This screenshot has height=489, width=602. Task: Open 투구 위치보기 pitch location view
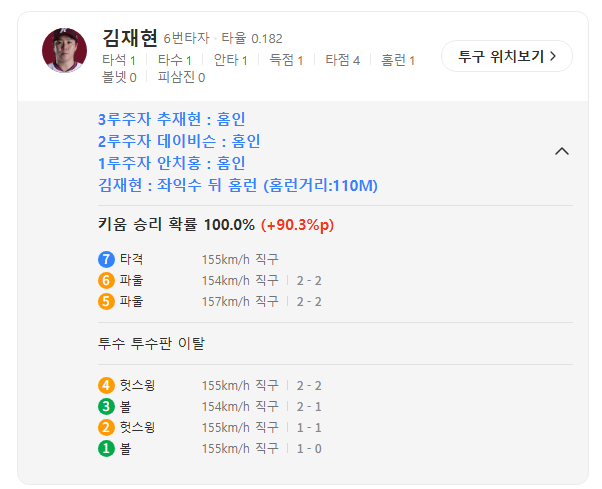[x=507, y=56]
